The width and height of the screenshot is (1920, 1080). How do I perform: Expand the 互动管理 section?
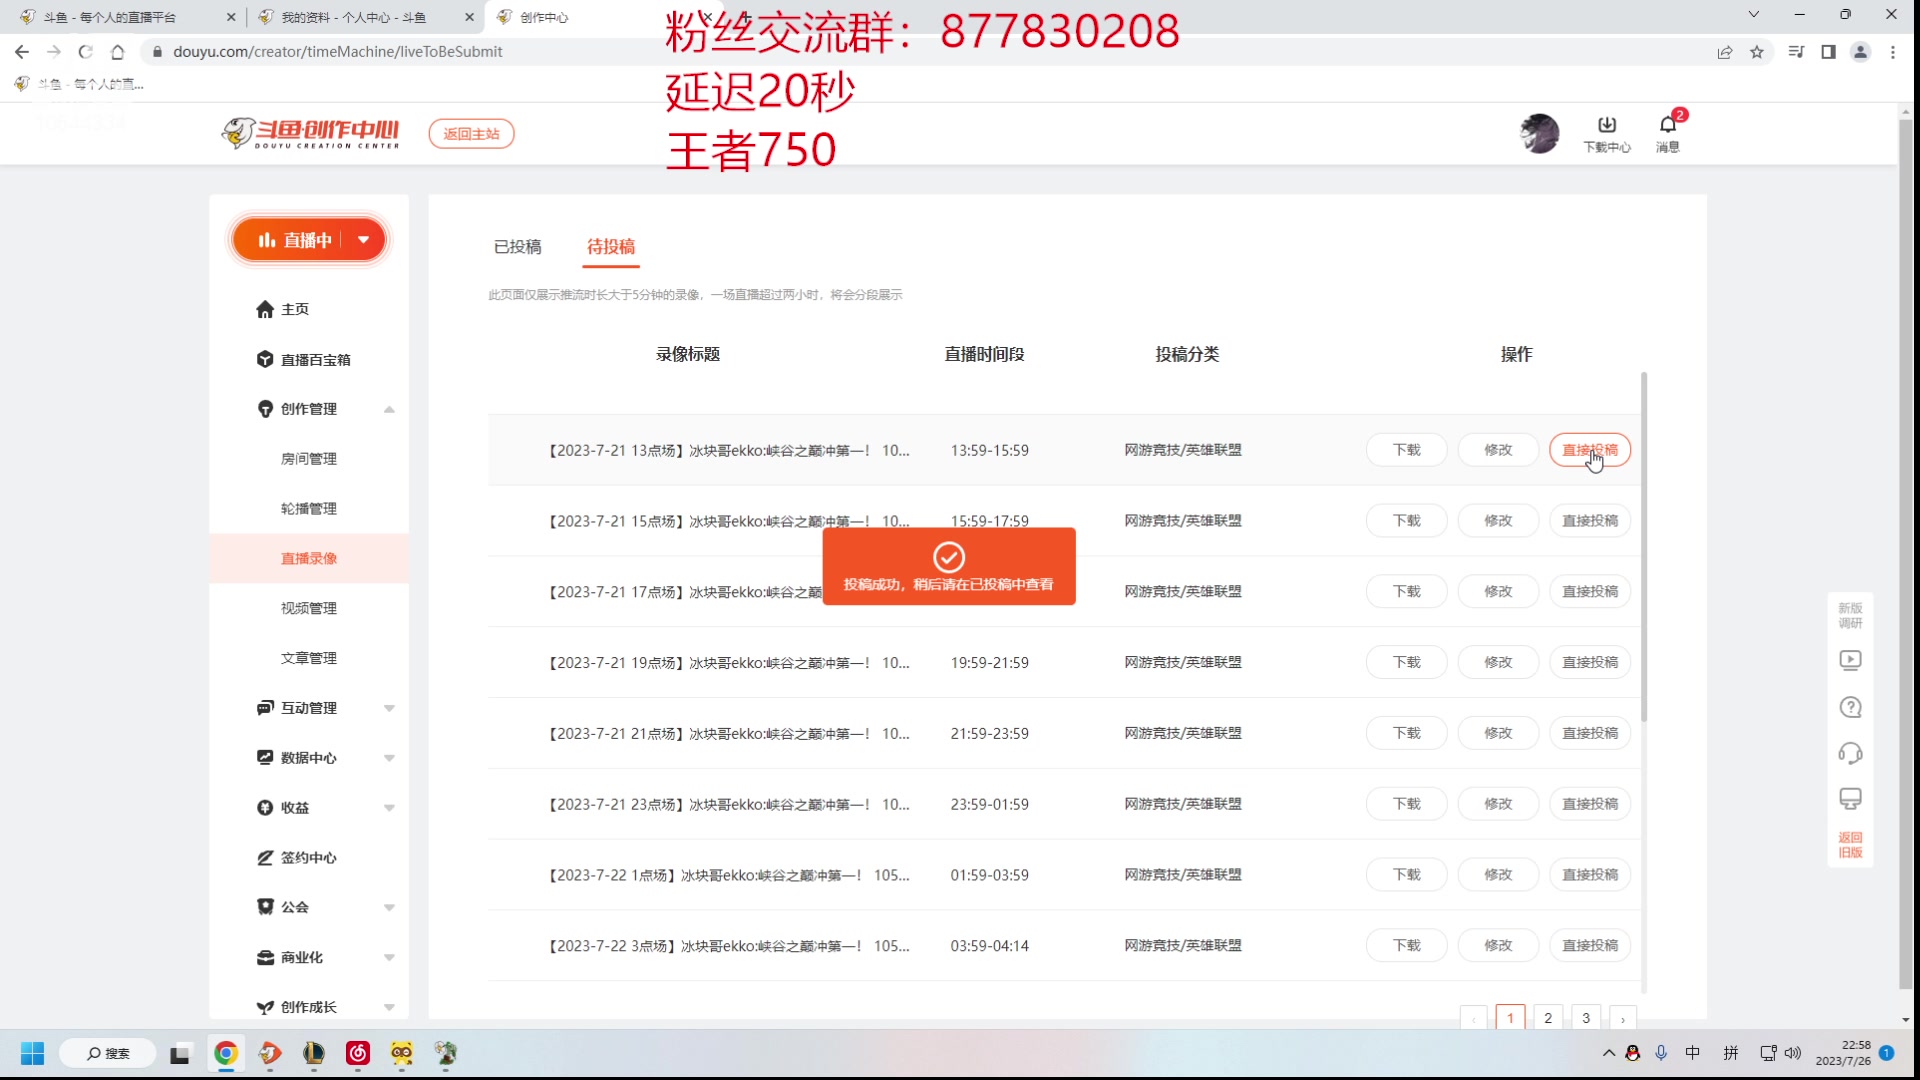coord(389,708)
